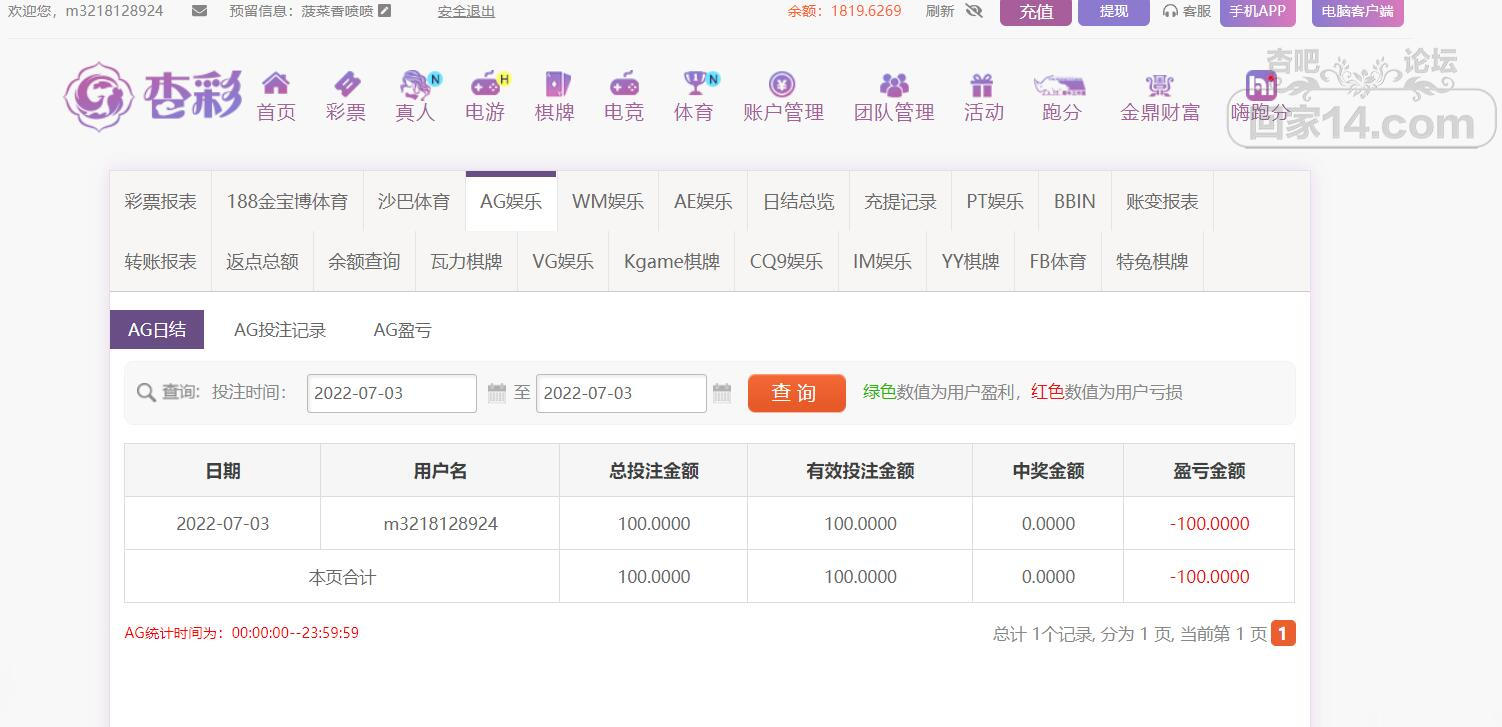
Task: Toggle balance visibility eye icon
Action: point(974,11)
